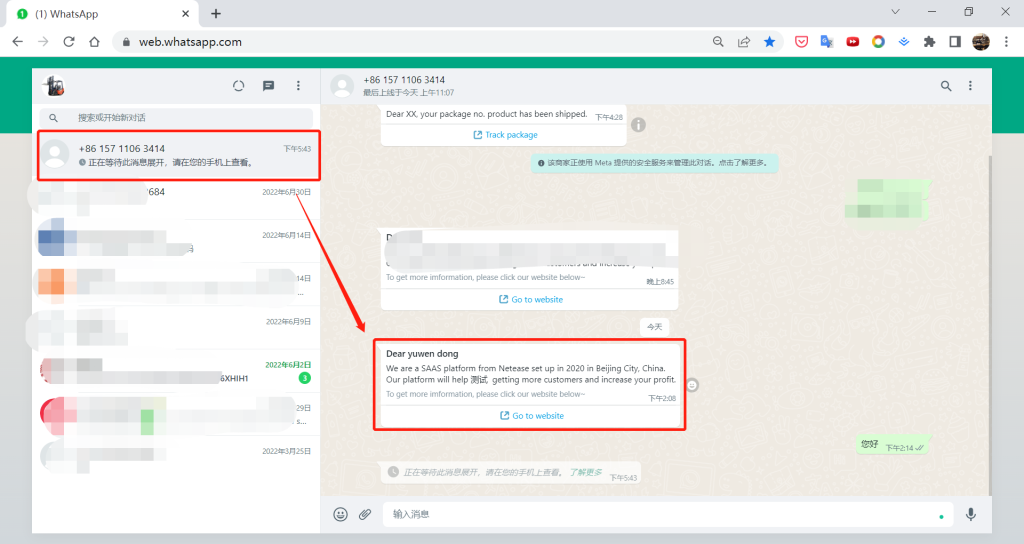Click the chat list search box
This screenshot has height=544, width=1024.
click(x=185, y=117)
